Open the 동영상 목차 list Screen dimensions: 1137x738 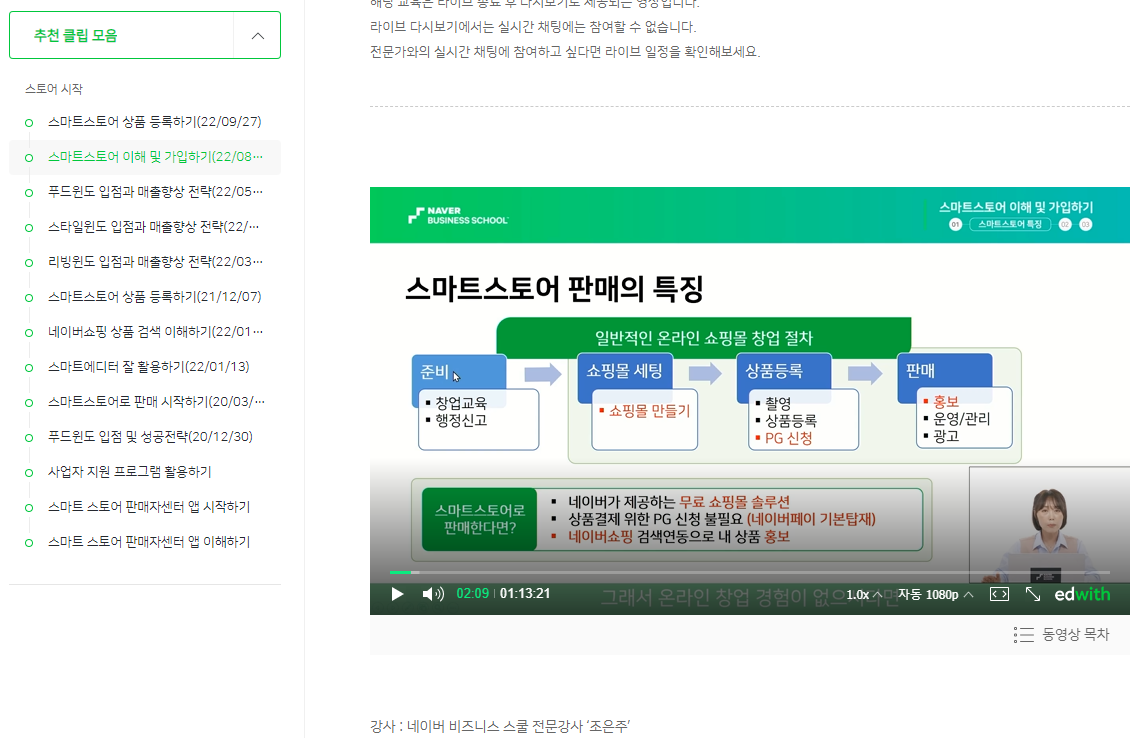coord(1062,635)
